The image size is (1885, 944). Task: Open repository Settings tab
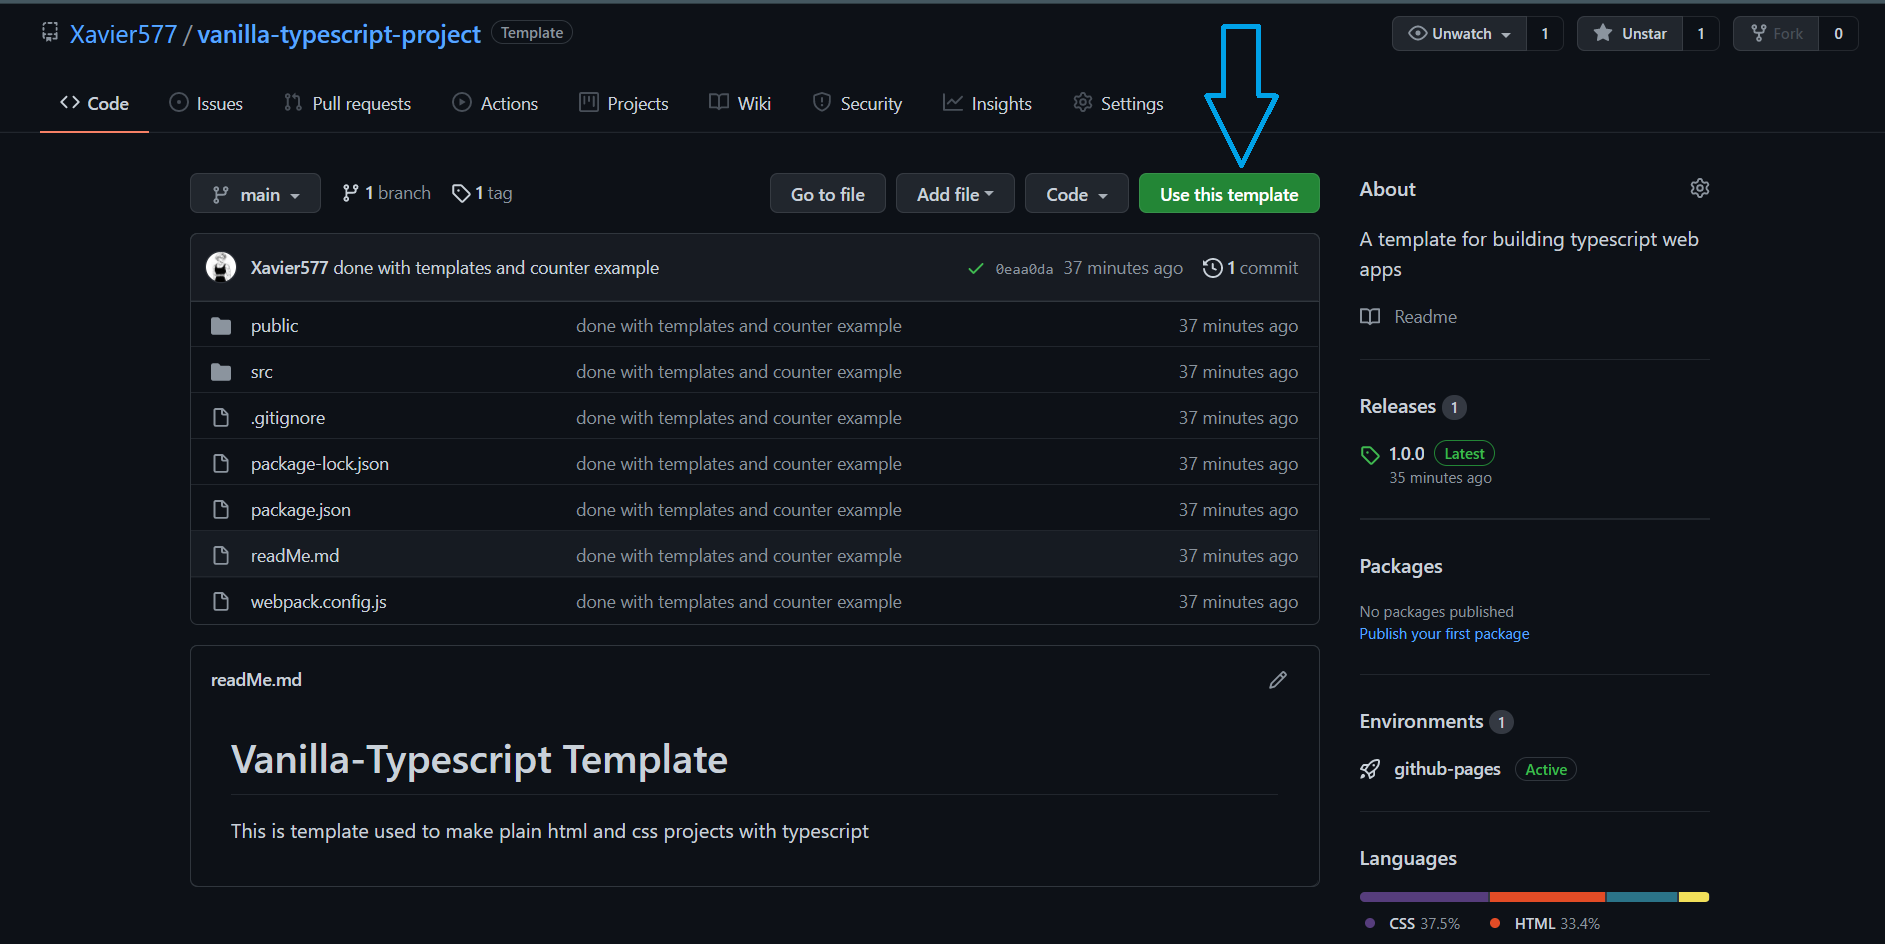[x=1118, y=103]
